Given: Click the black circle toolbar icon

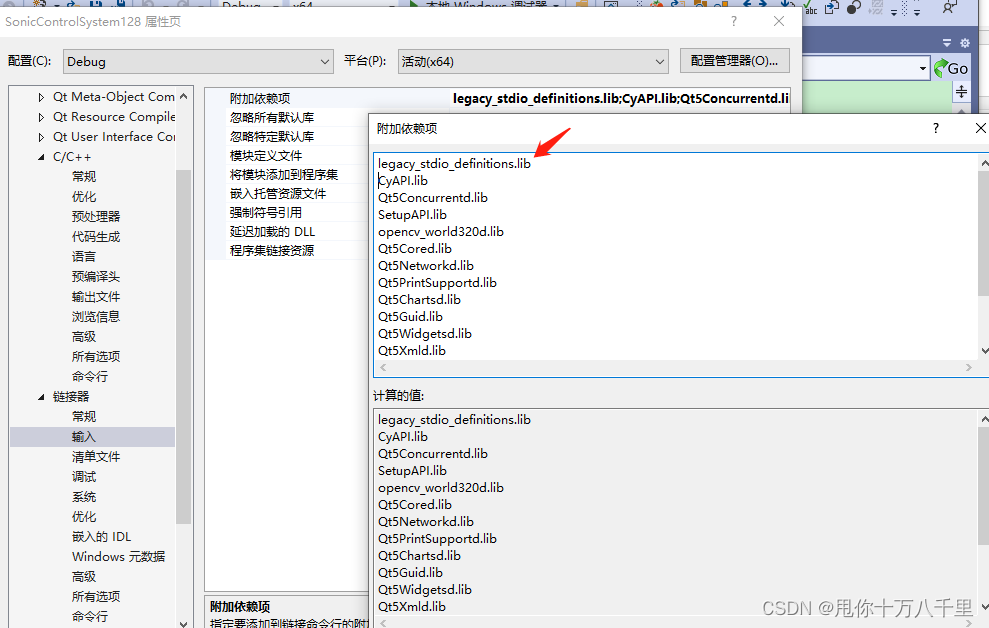Looking at the screenshot, I should pos(853,8).
